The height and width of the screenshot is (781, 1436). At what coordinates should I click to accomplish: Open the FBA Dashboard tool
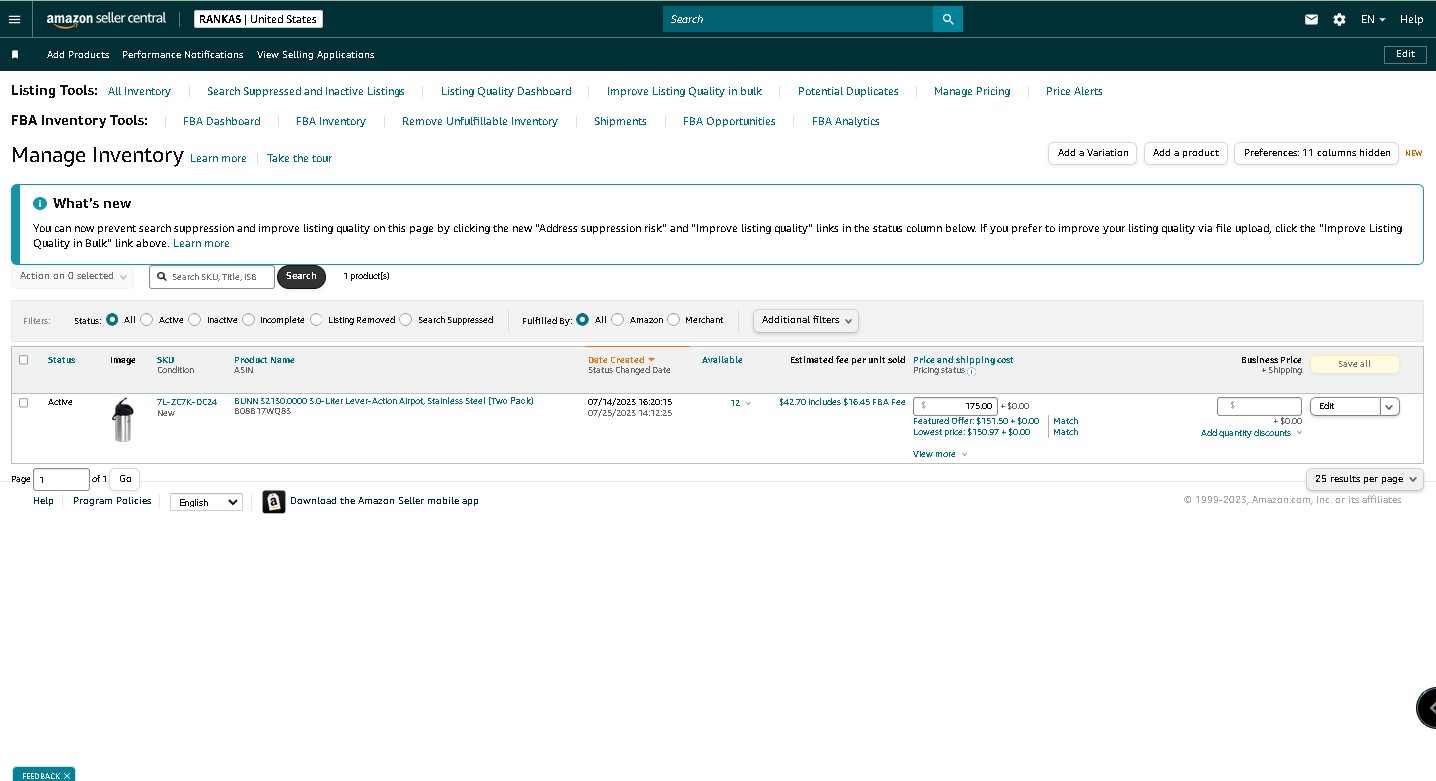click(x=222, y=121)
